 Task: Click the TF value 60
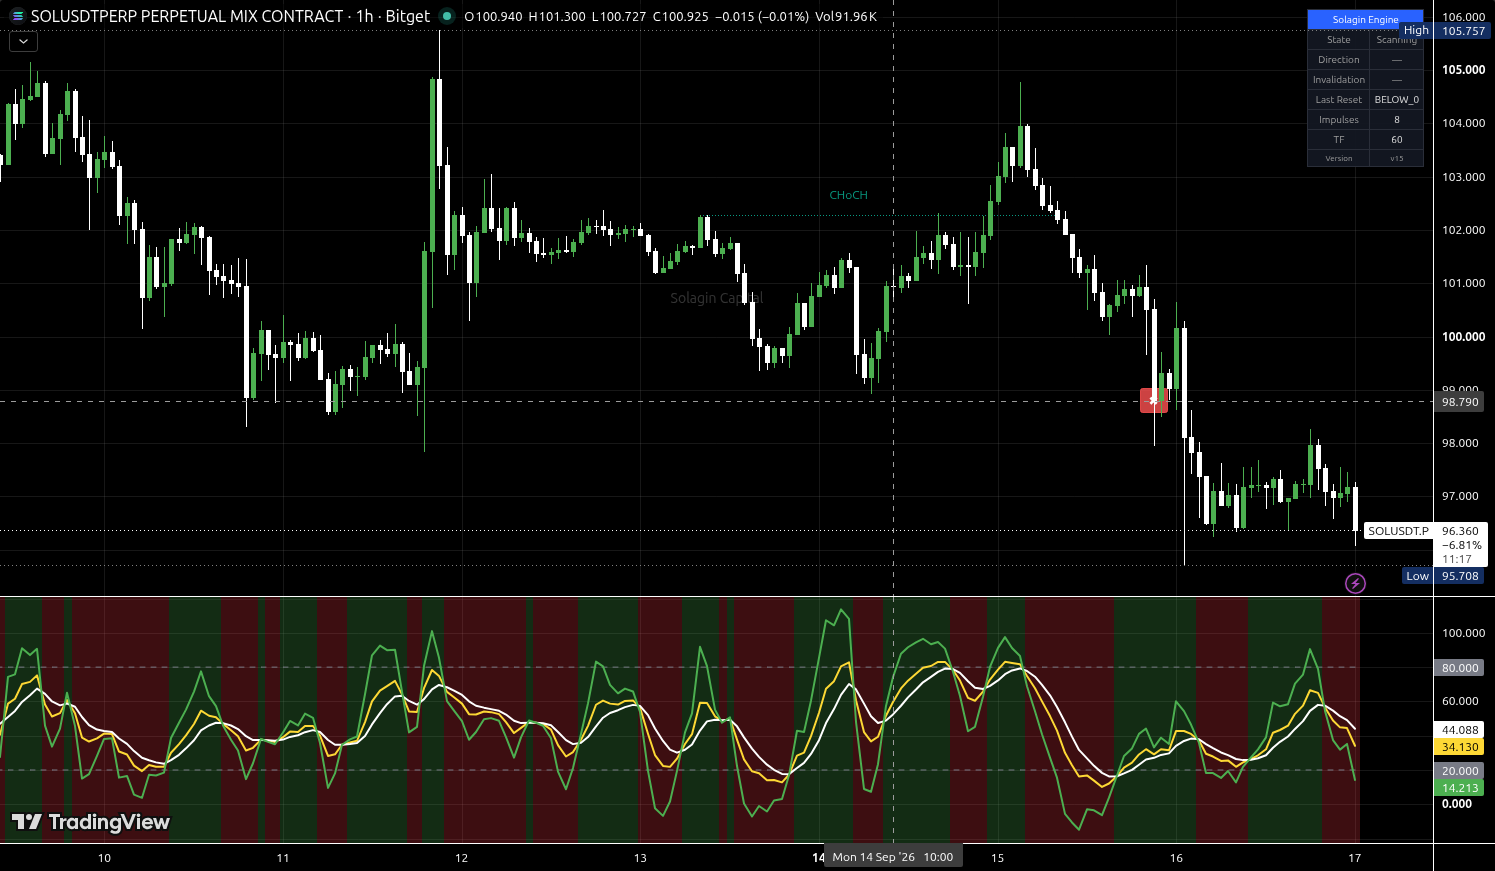[x=1397, y=140]
